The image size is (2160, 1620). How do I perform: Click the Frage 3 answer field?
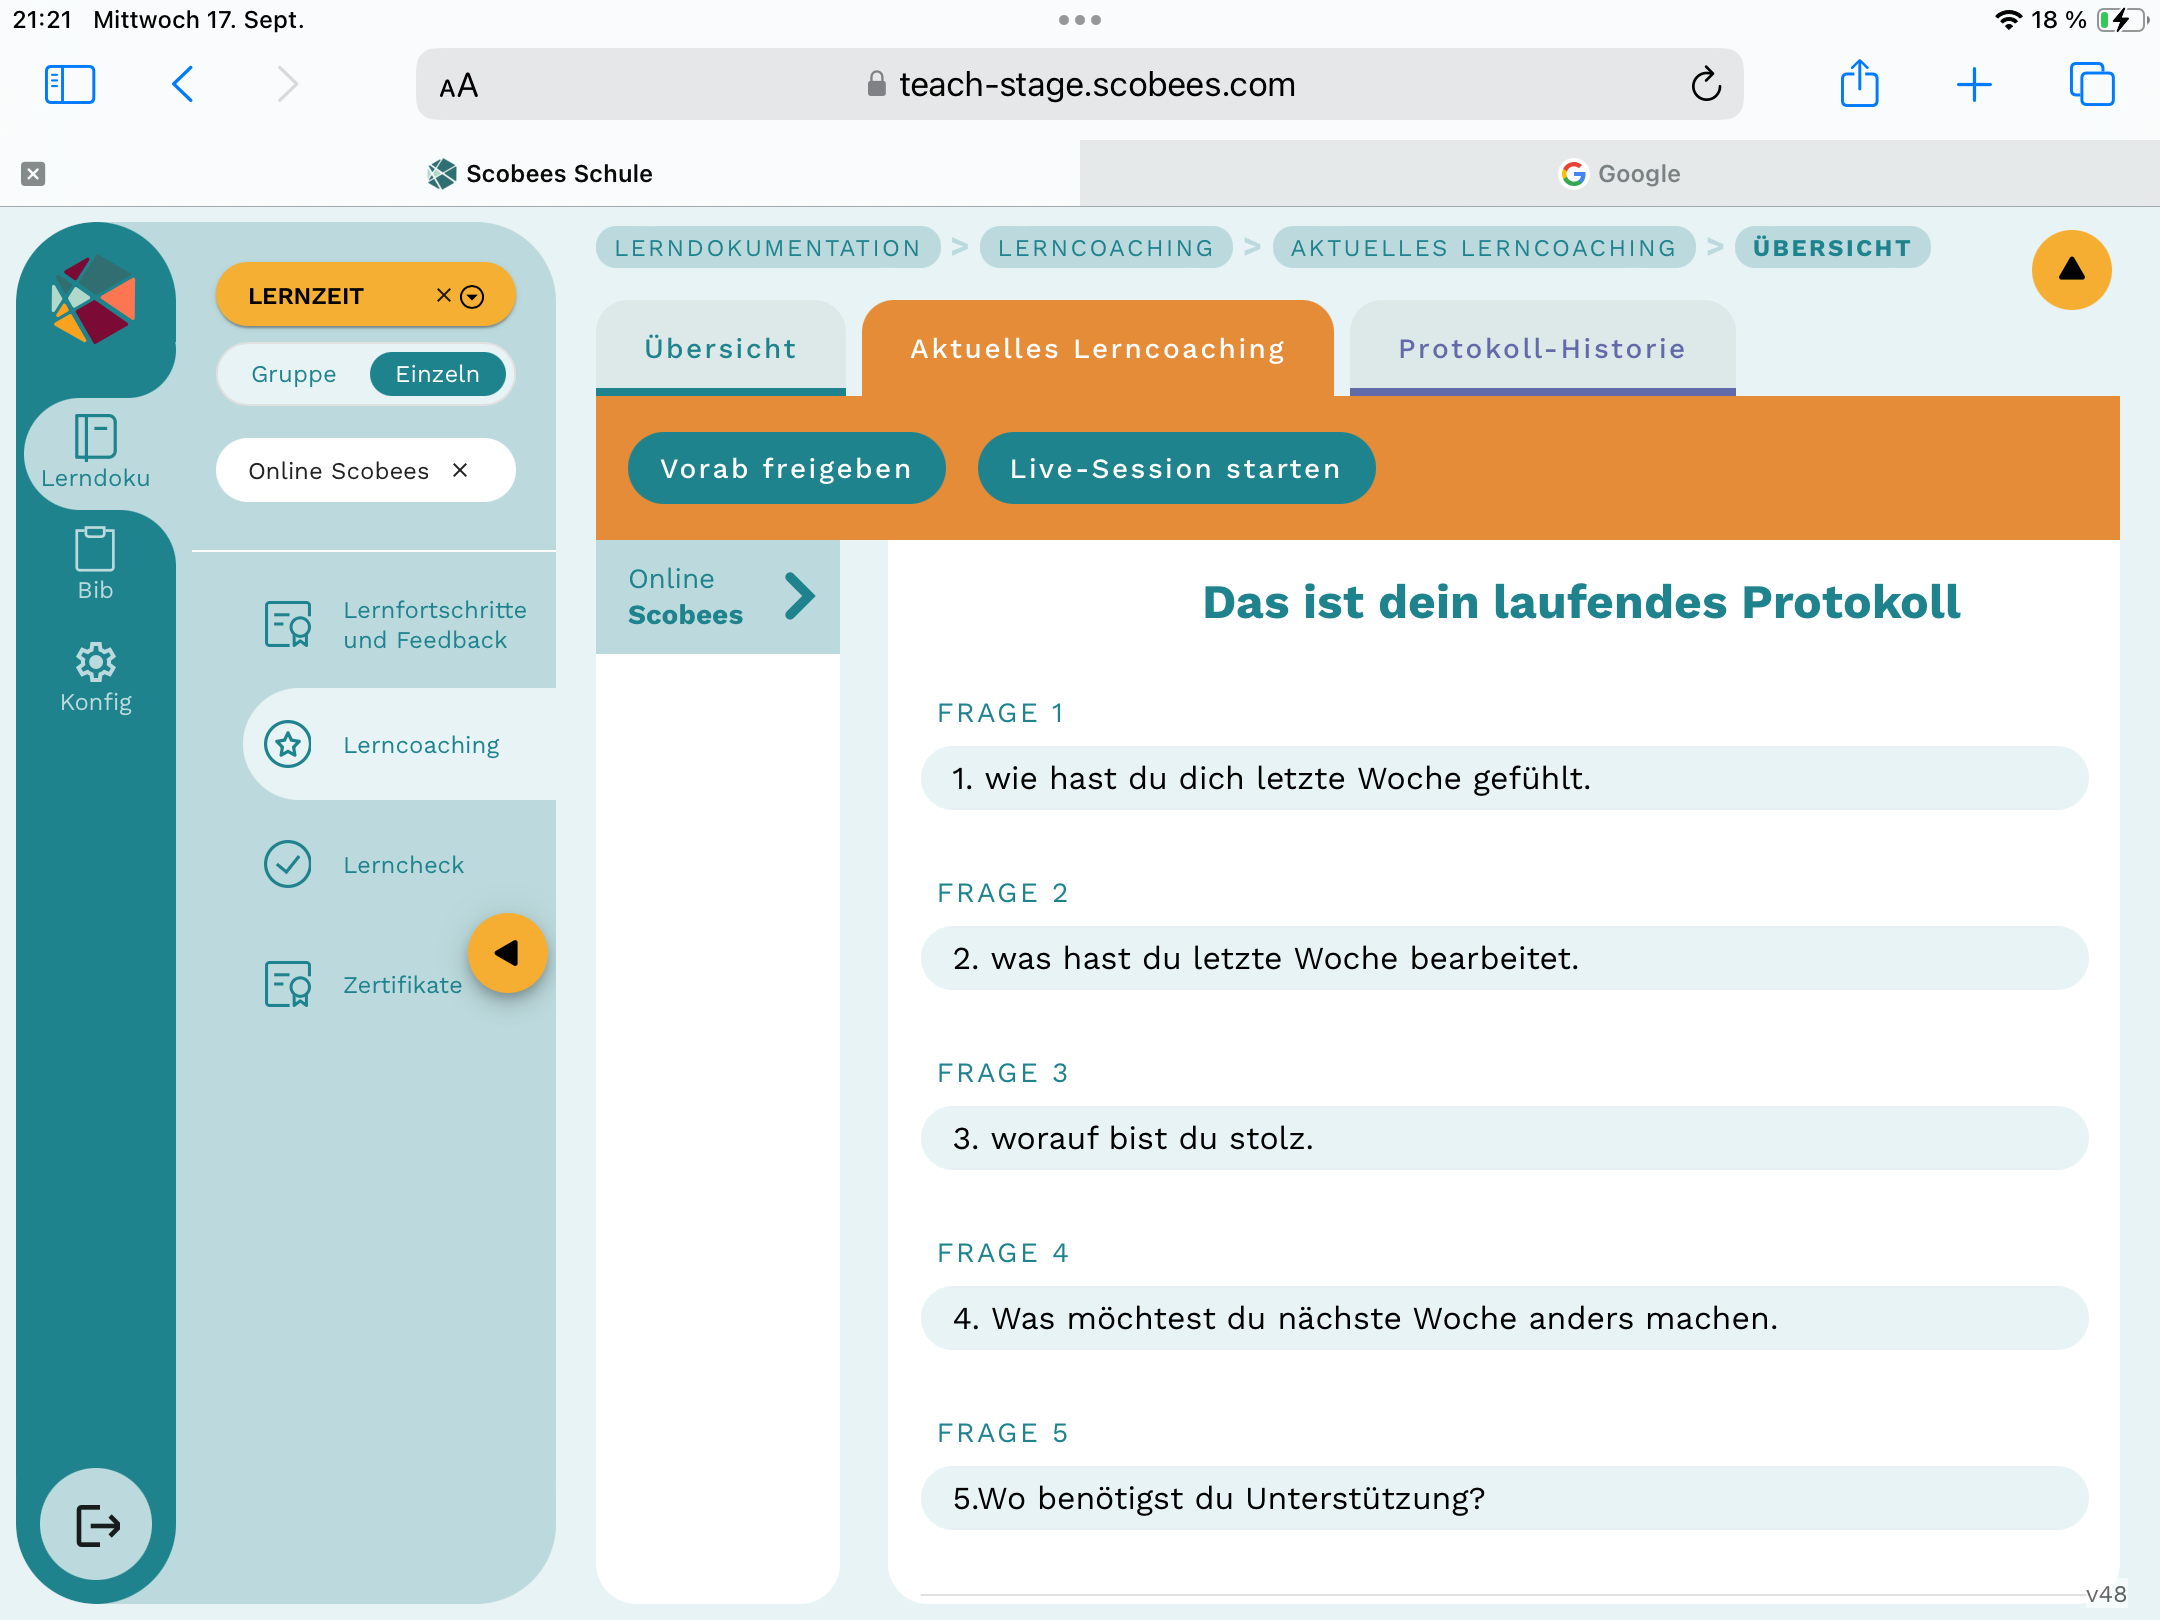[x=1503, y=1138]
